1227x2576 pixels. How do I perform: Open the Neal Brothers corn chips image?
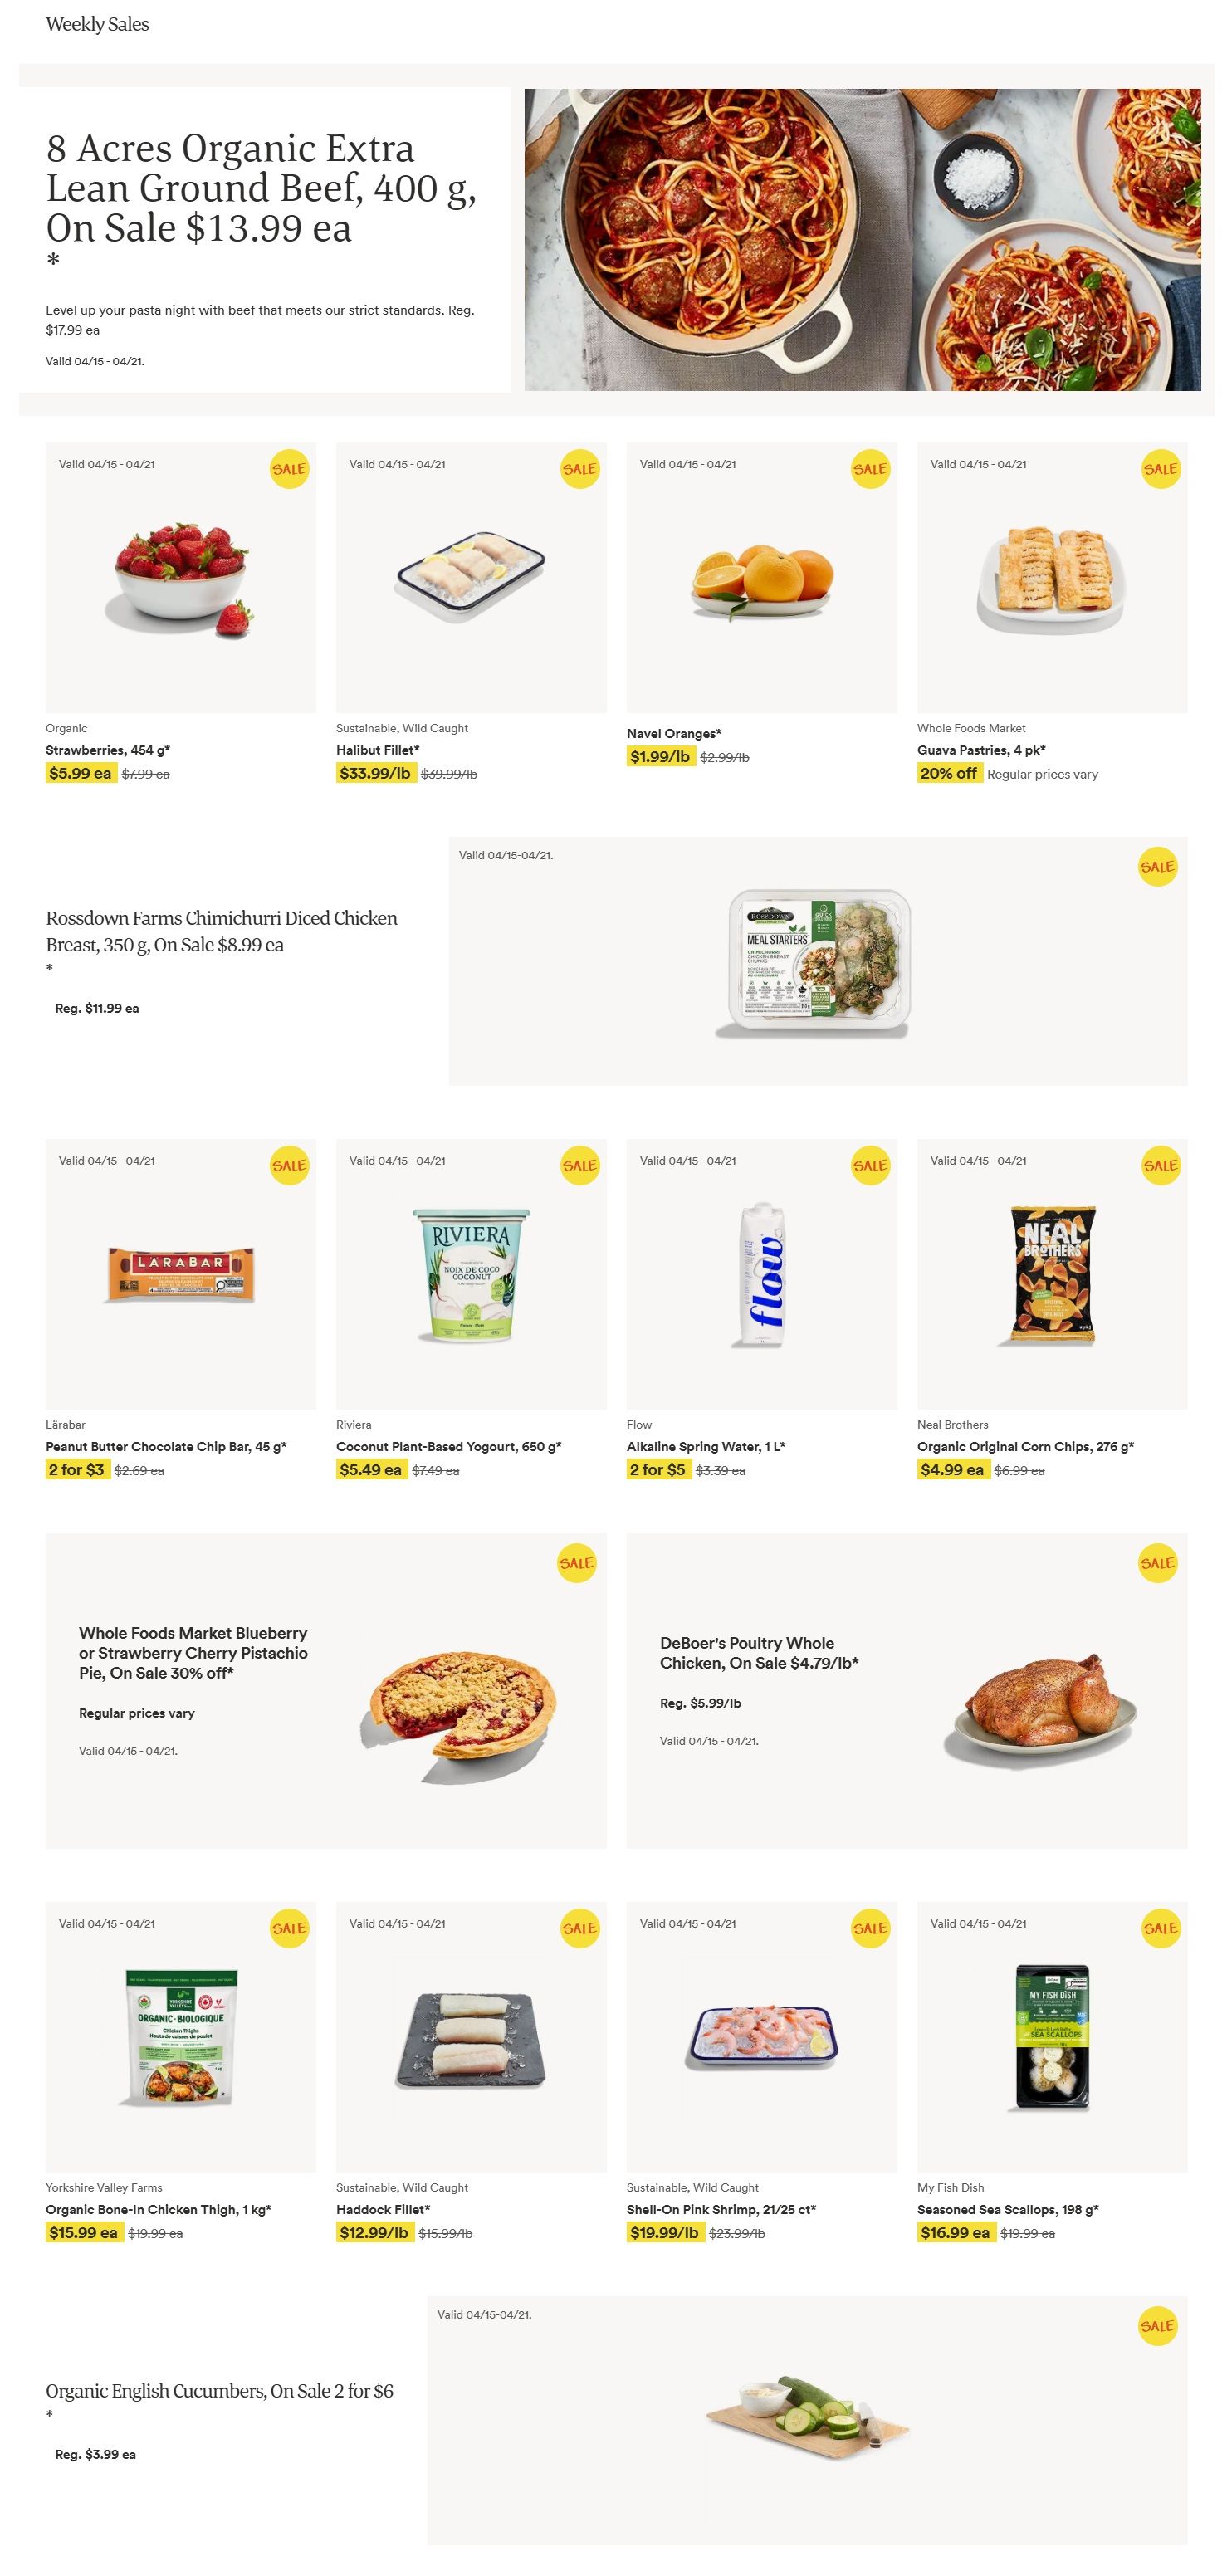point(1052,1275)
